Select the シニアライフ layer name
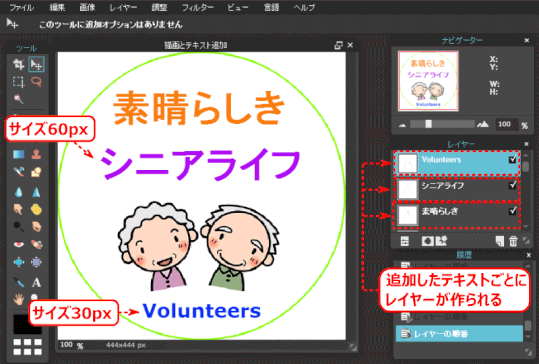539x364 pixels. tap(443, 186)
